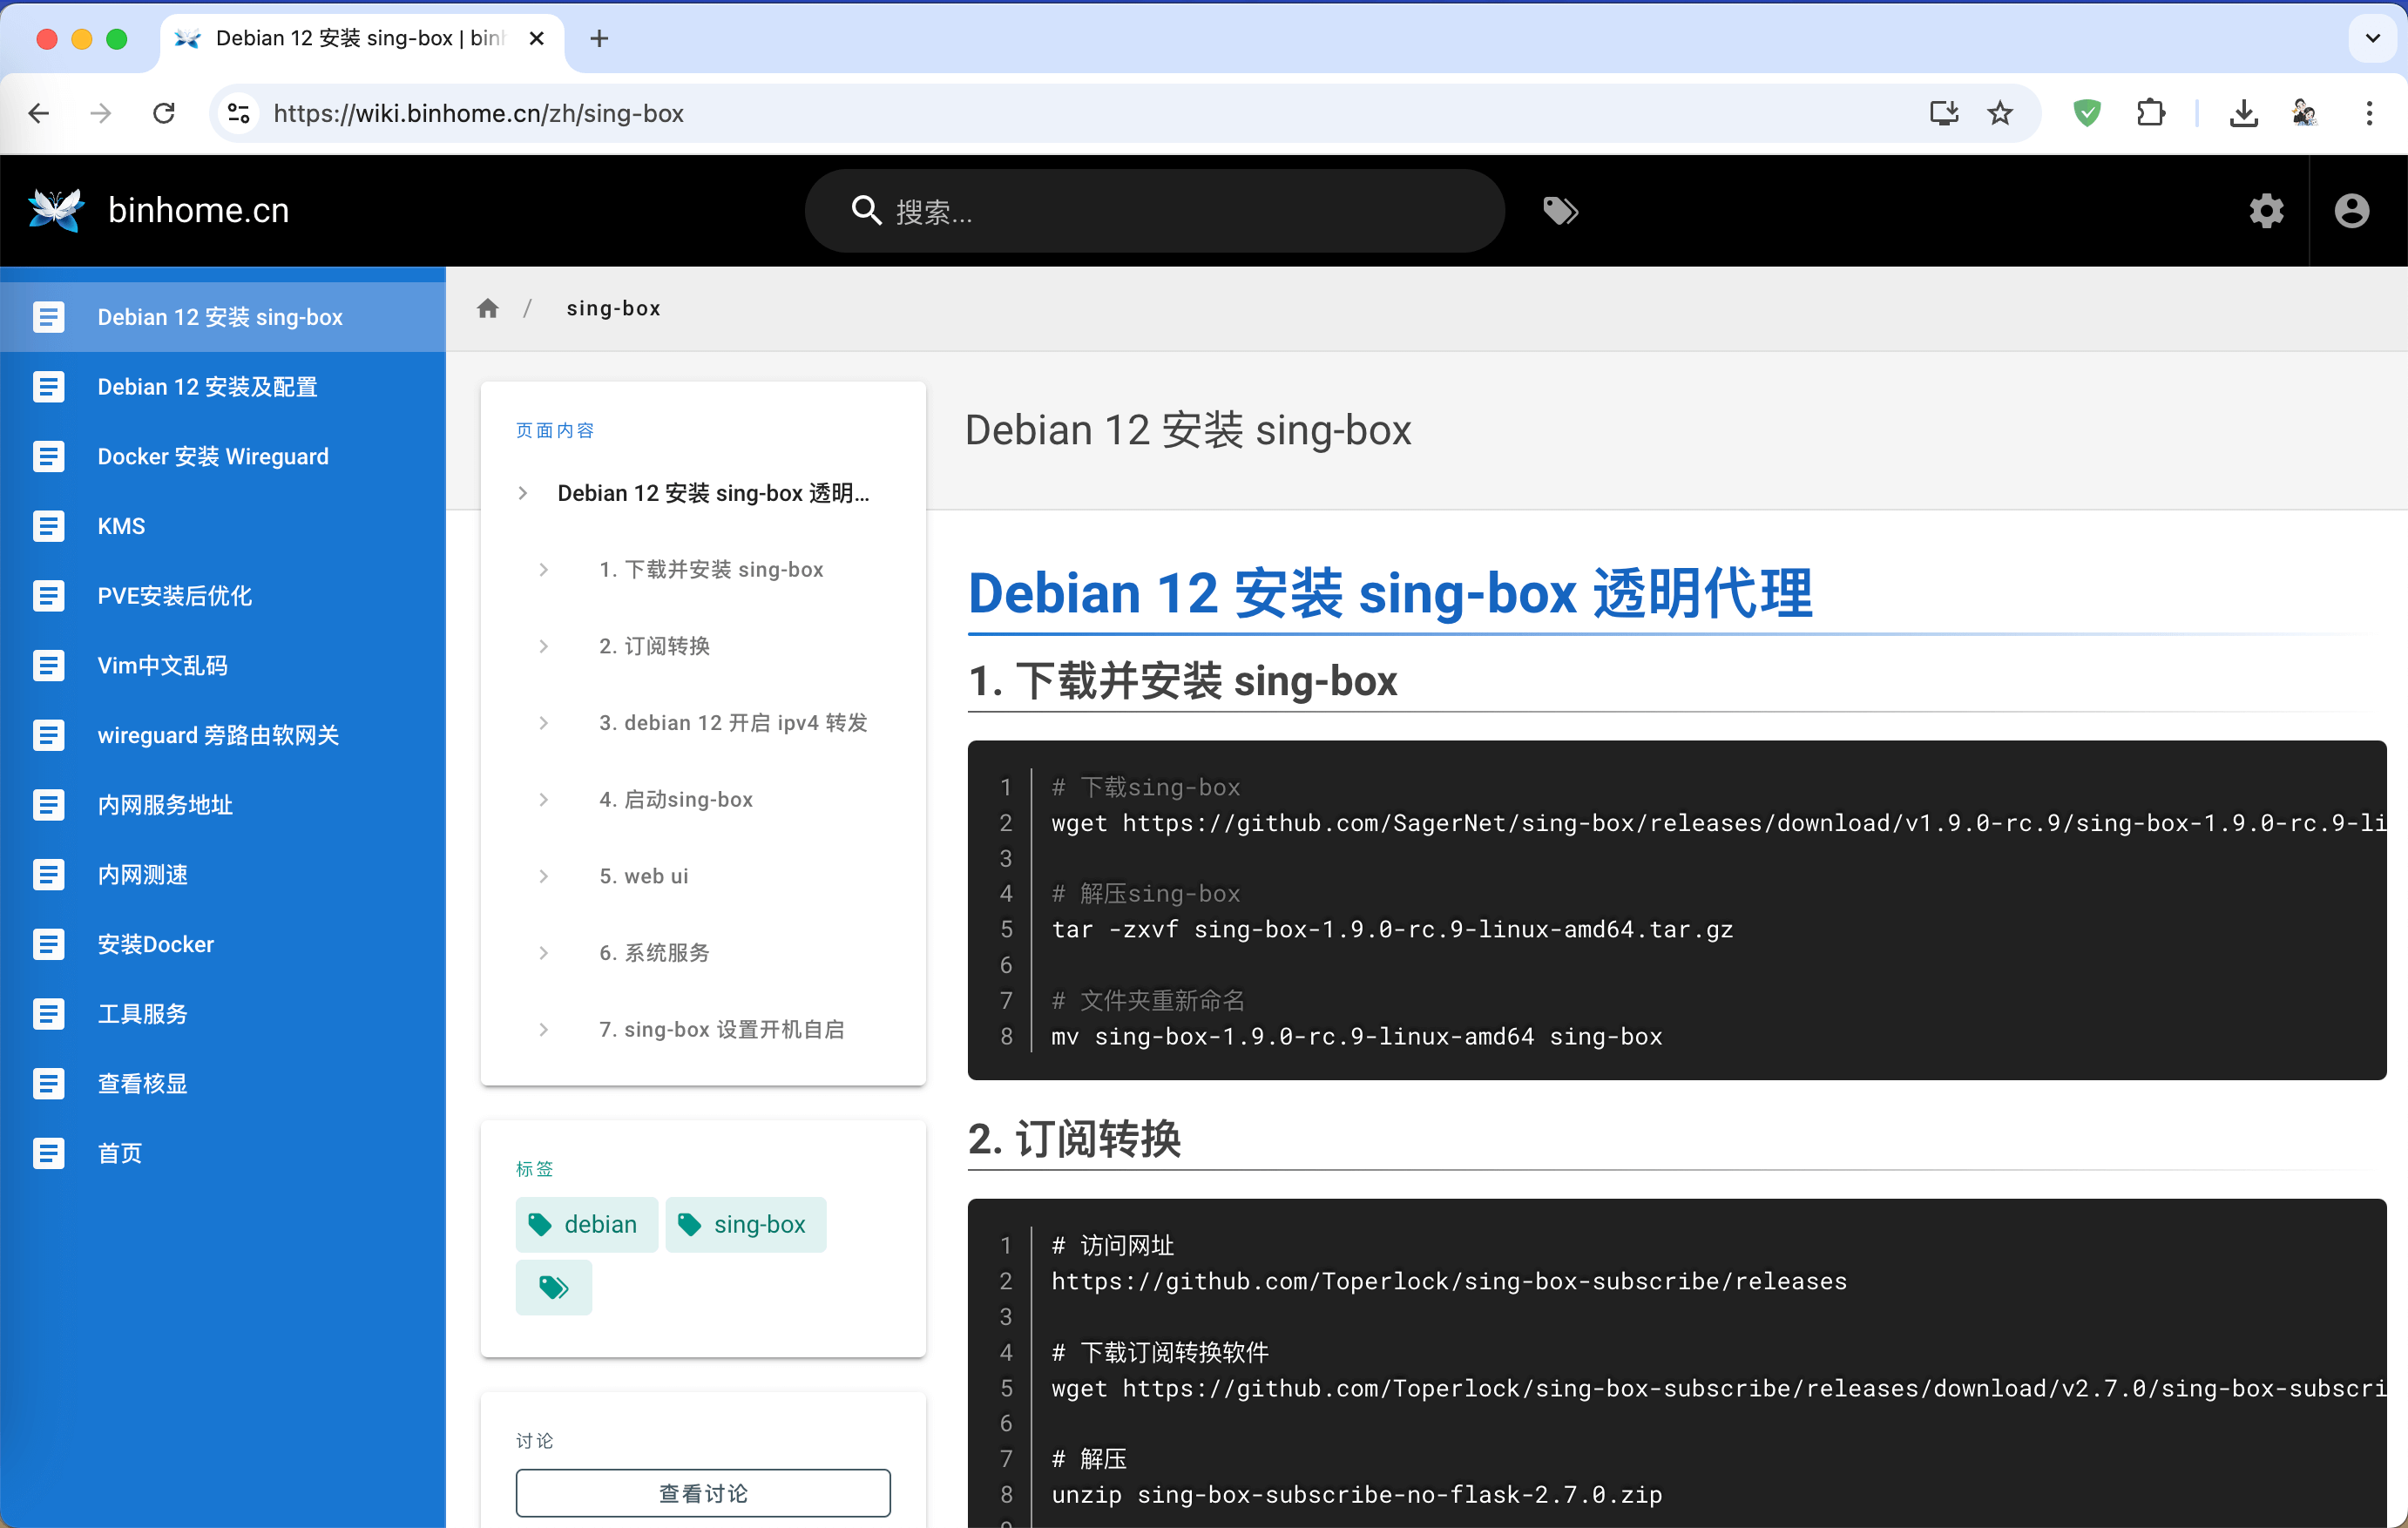Click the multiple-tags icon under 标签

554,1287
